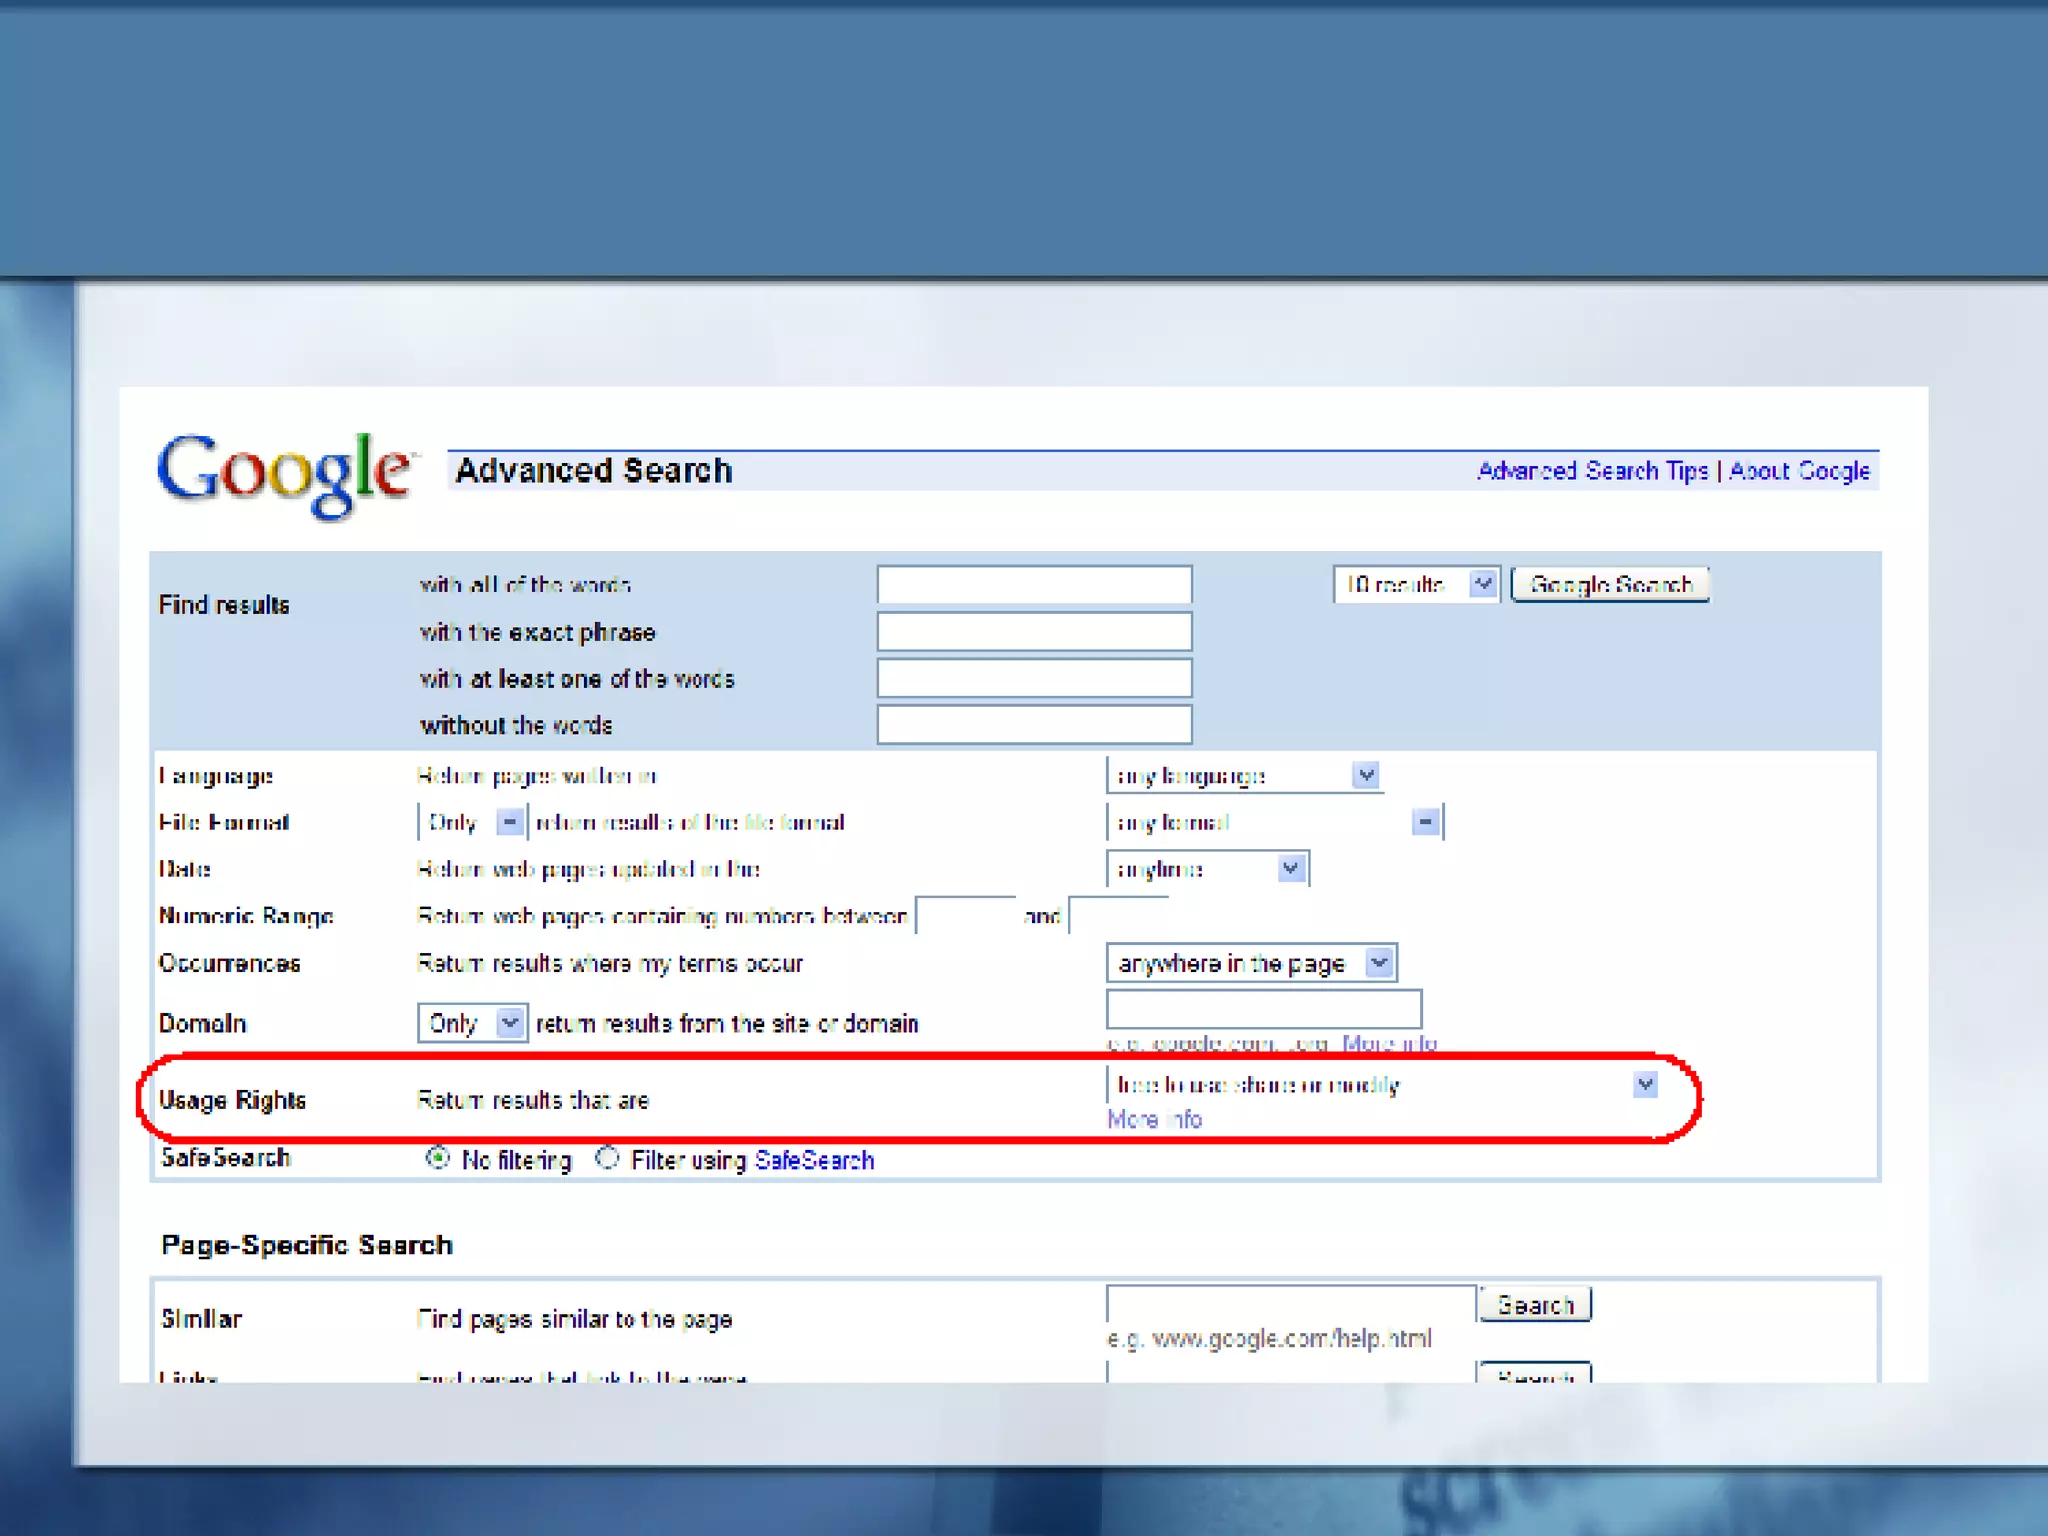Open the Advanced Search Tips link
Viewport: 2048px width, 1536px height.
(x=1592, y=471)
